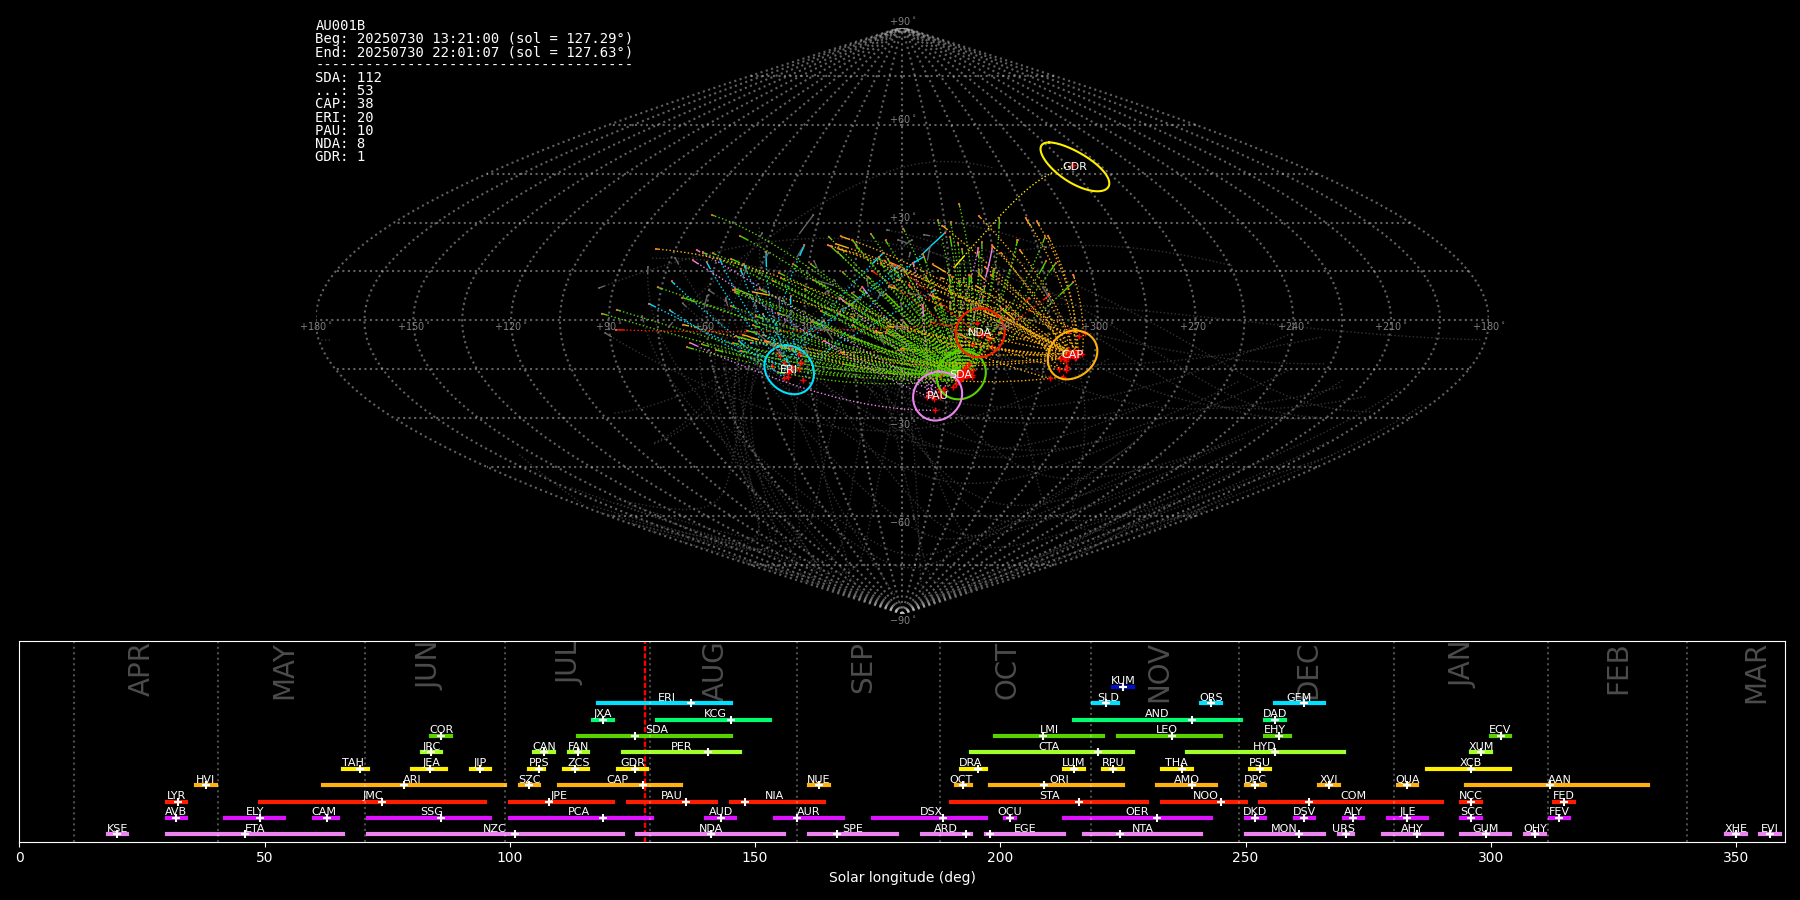Click the purple PCA shower bar in timeline

pyautogui.click(x=580, y=818)
